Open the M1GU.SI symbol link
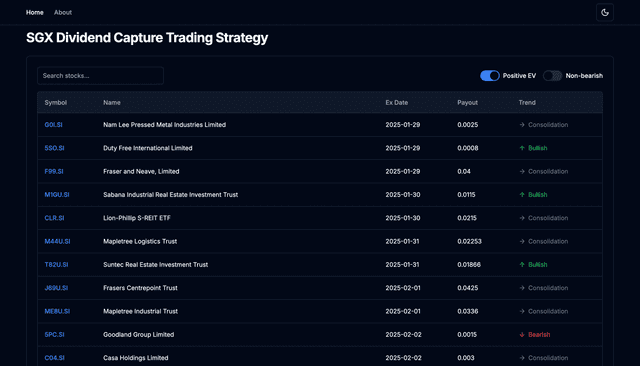The width and height of the screenshot is (640, 366). [57, 195]
